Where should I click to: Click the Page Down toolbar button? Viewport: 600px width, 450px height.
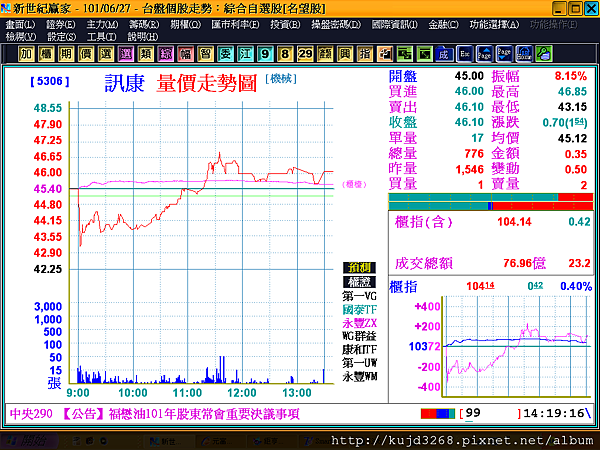(504, 54)
